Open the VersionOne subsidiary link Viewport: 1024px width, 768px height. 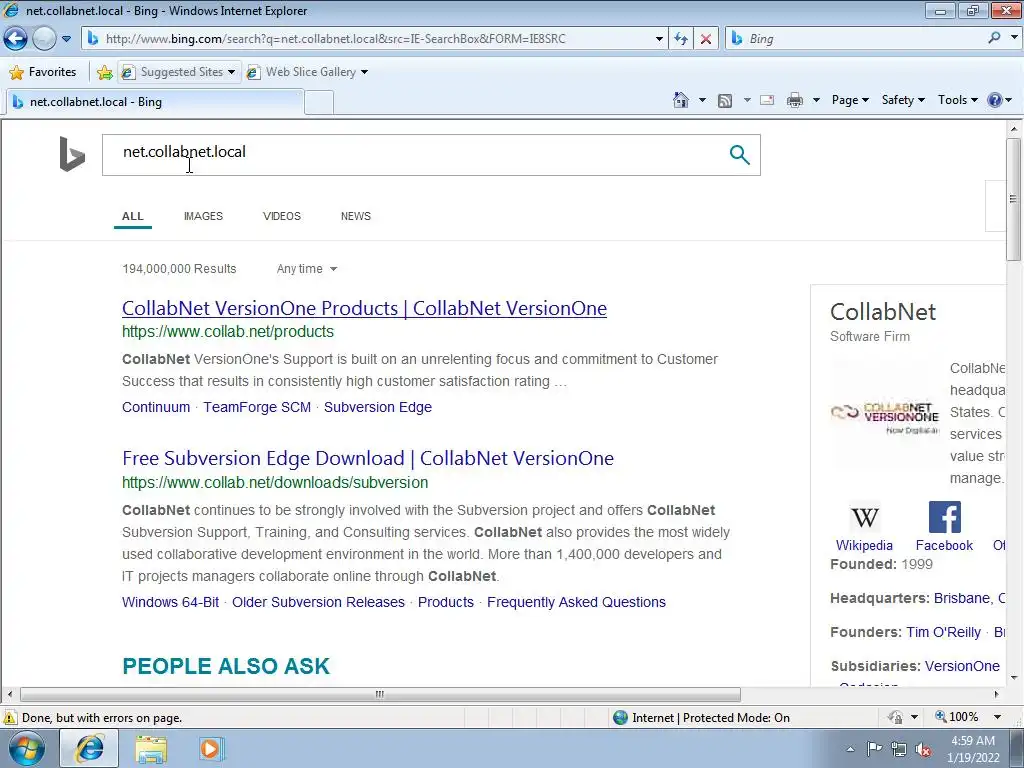tap(962, 666)
